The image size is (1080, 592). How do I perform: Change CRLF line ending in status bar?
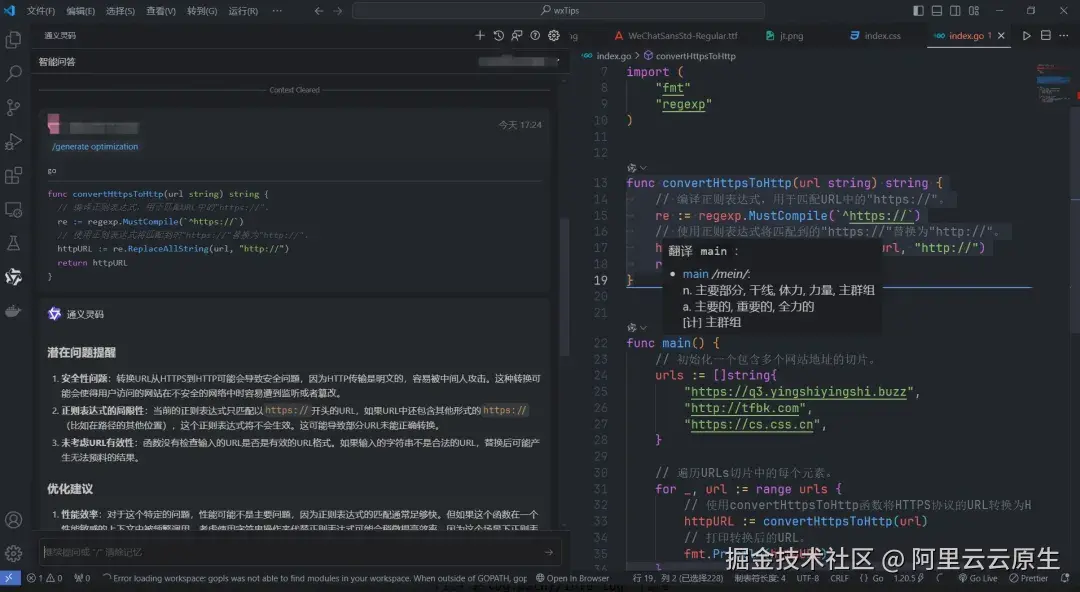pos(839,578)
